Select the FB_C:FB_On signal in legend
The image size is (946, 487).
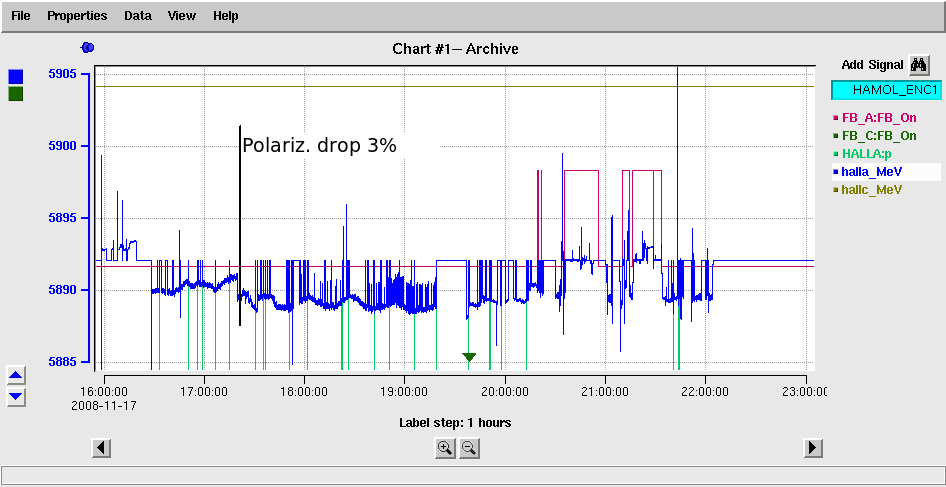[878, 136]
